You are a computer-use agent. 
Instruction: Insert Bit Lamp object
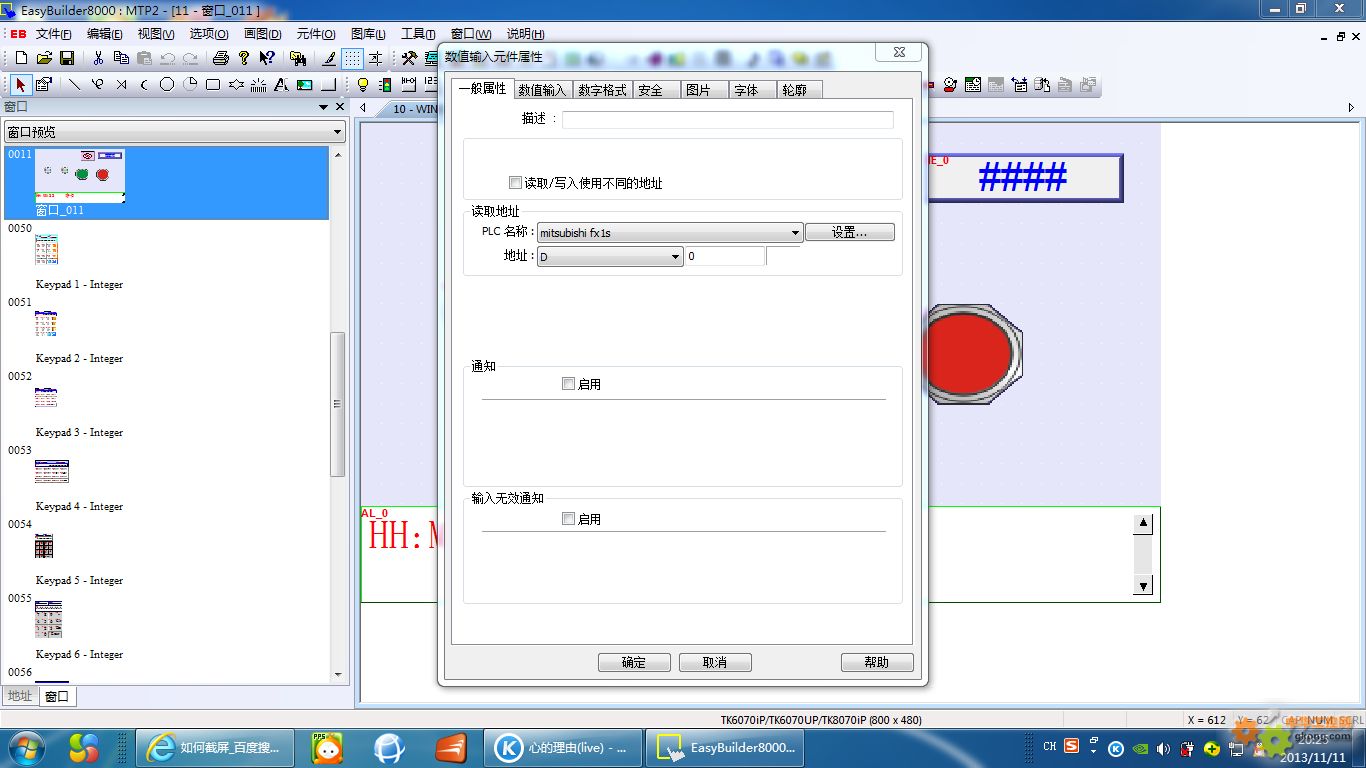pos(363,85)
